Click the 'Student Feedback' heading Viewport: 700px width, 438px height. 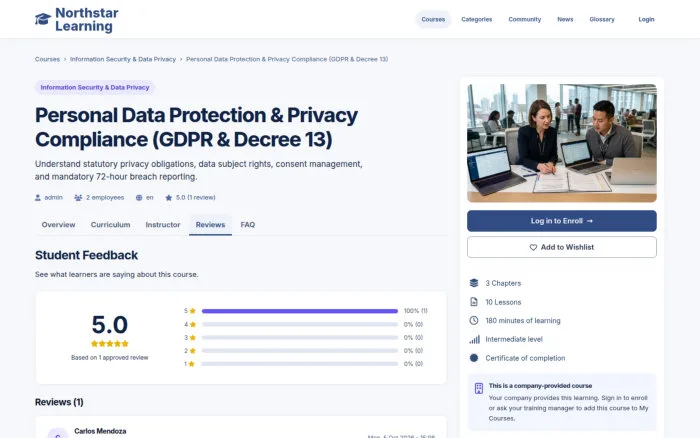(x=86, y=255)
